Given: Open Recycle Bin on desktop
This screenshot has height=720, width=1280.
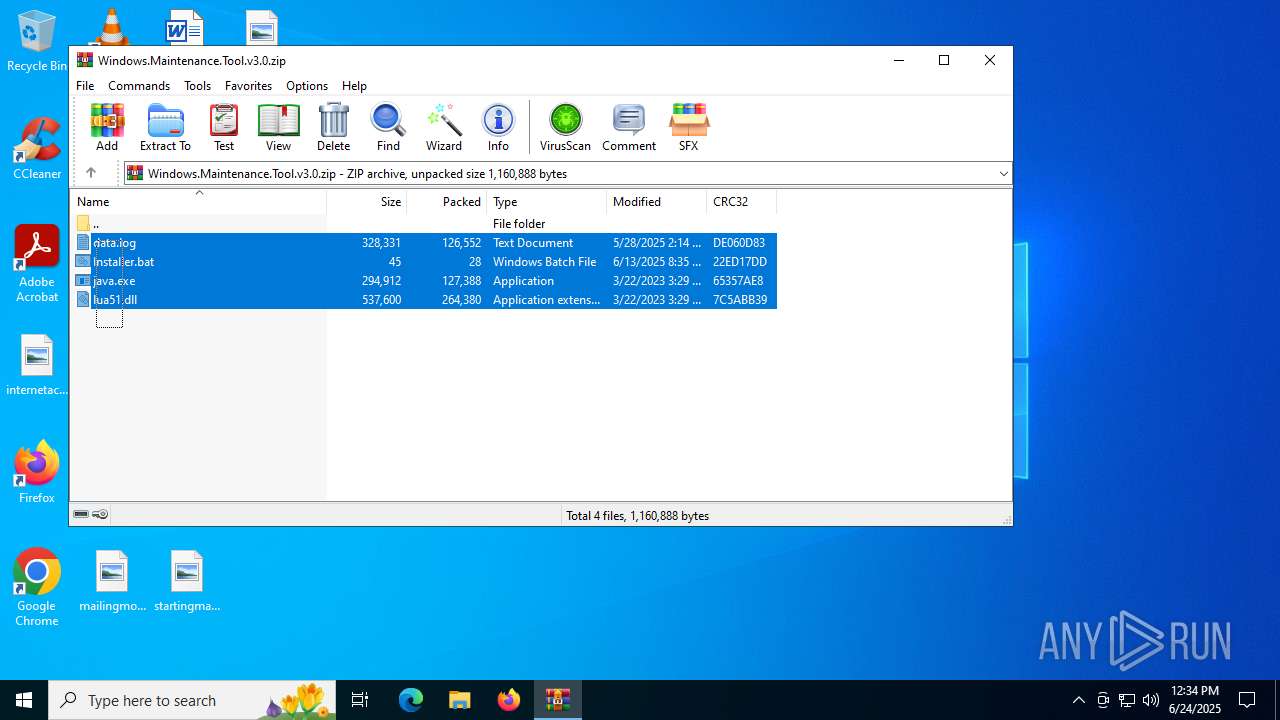Looking at the screenshot, I should [37, 41].
